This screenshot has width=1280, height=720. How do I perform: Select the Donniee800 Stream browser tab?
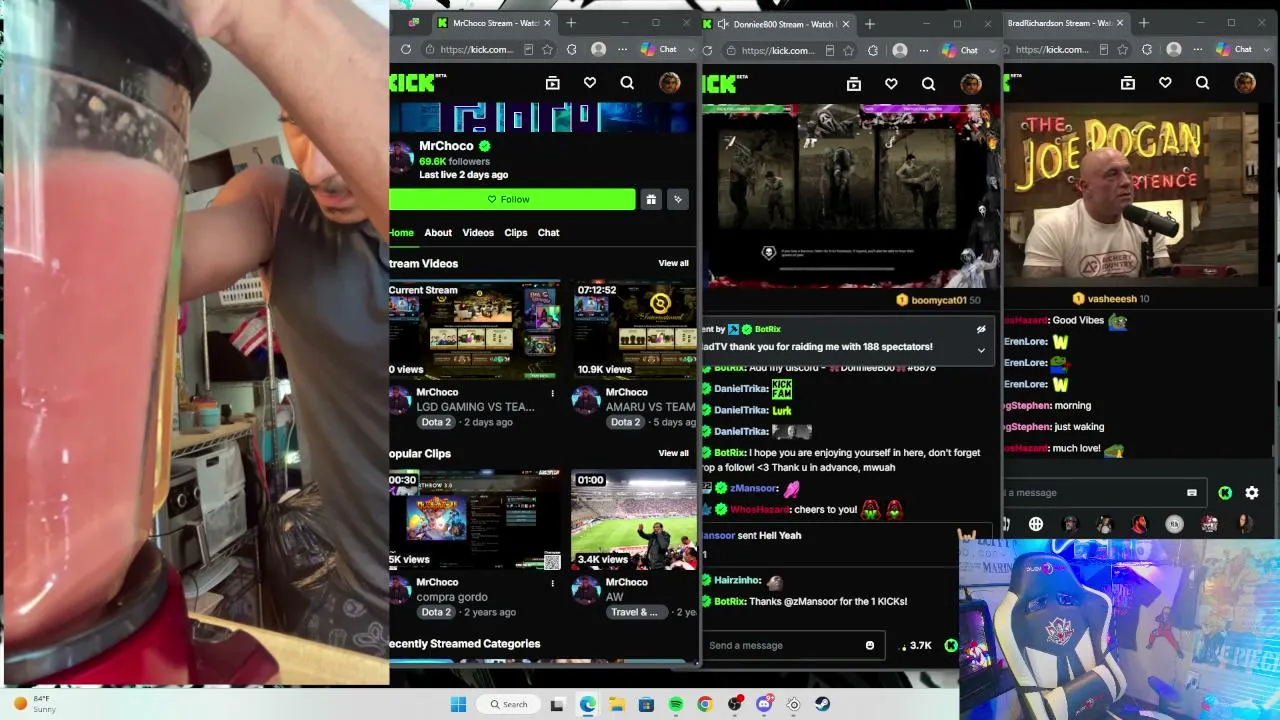tap(784, 24)
